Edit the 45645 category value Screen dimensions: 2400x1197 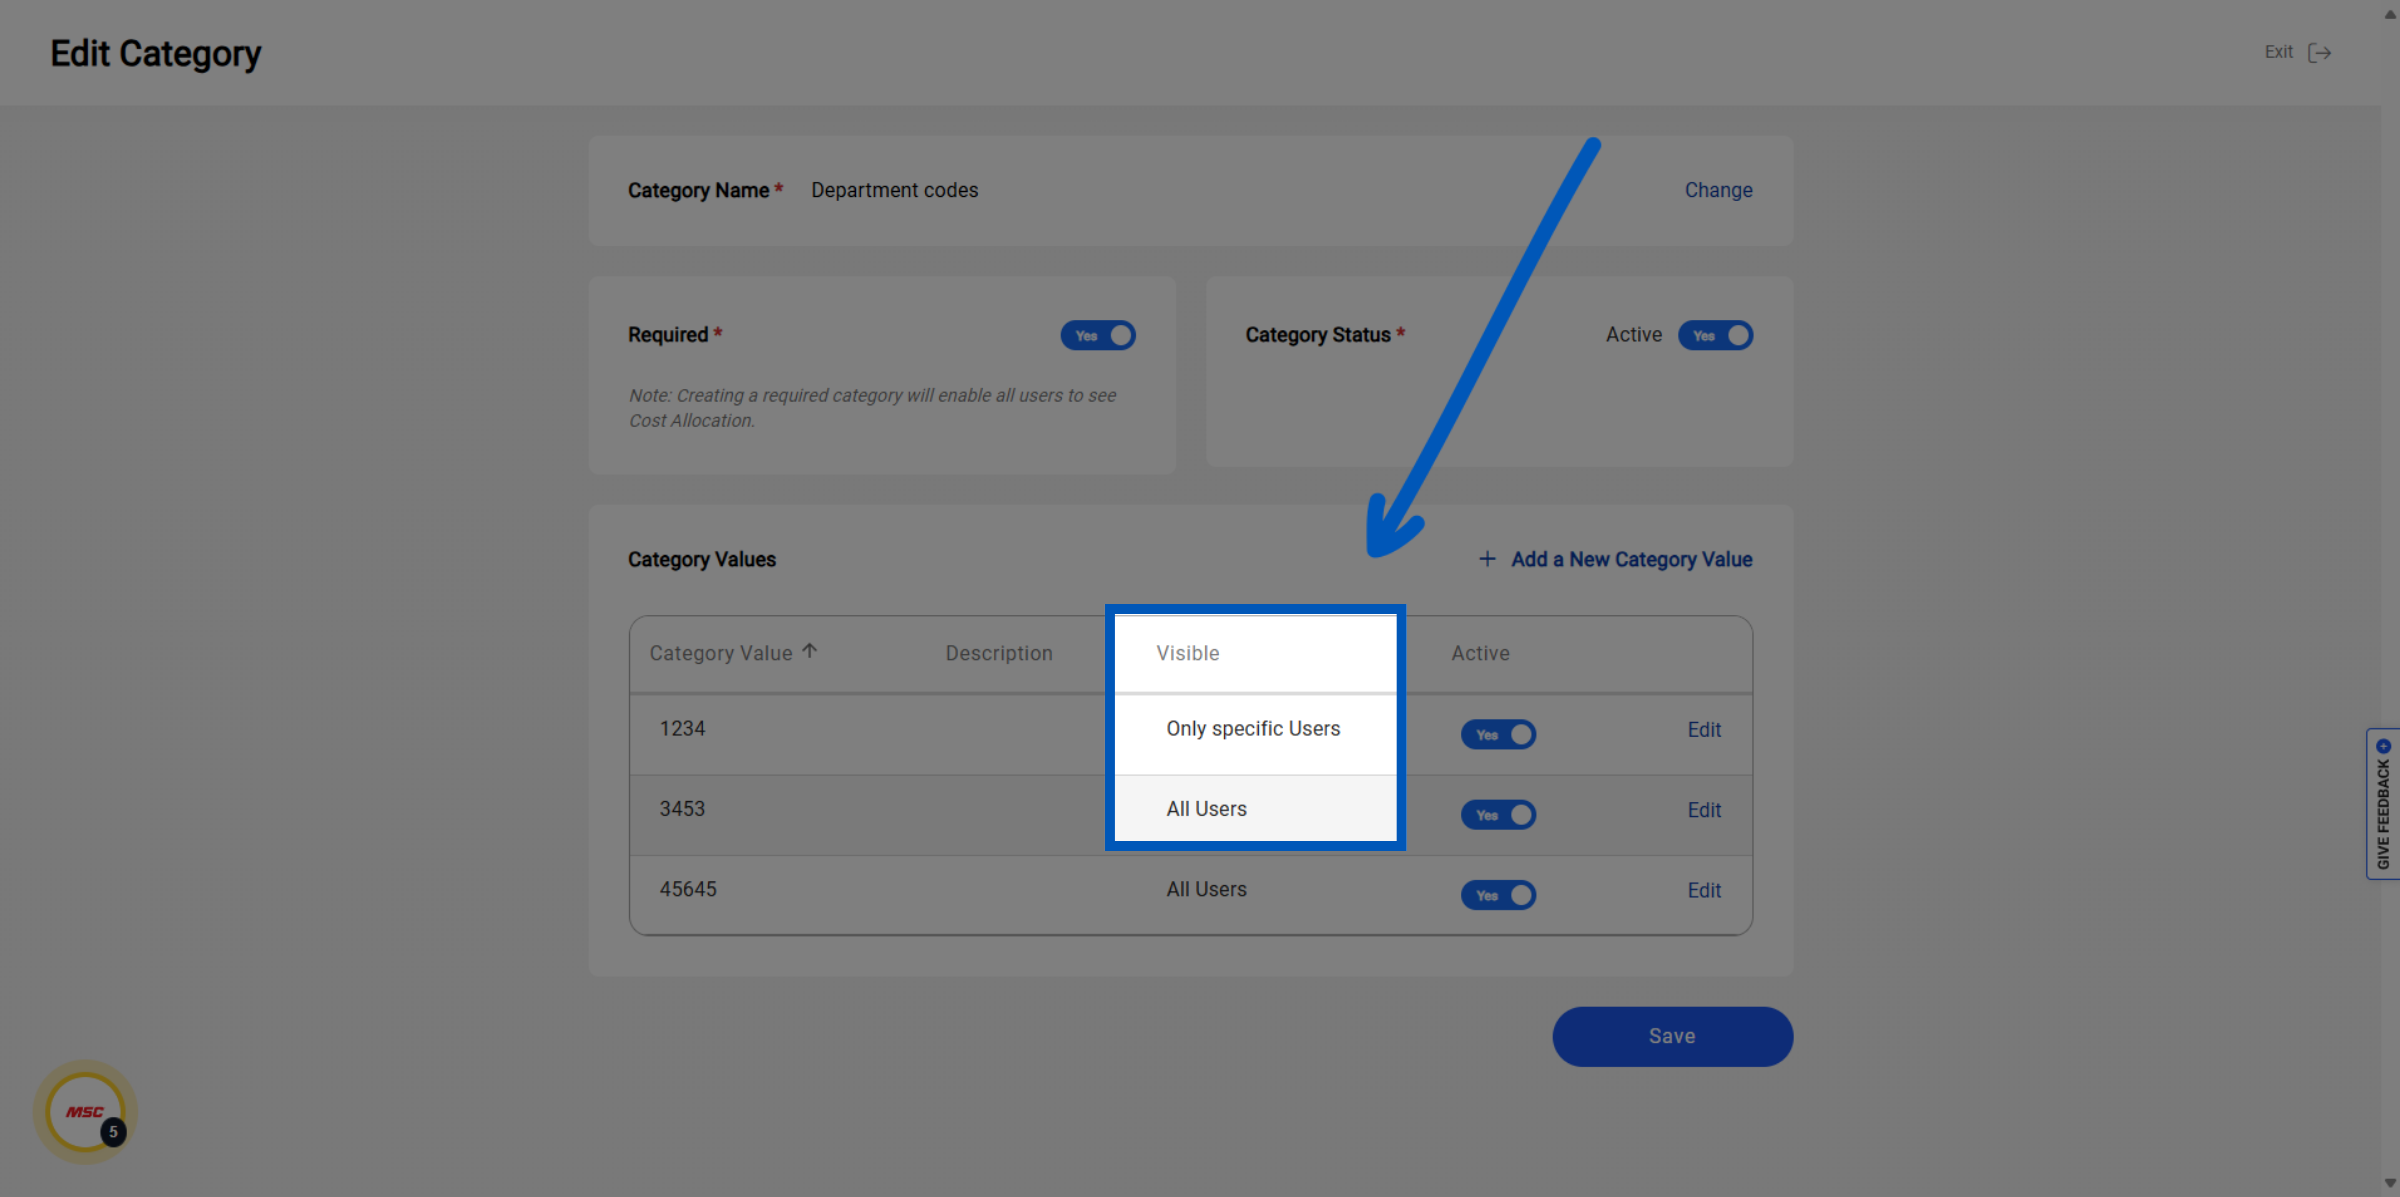point(1704,890)
